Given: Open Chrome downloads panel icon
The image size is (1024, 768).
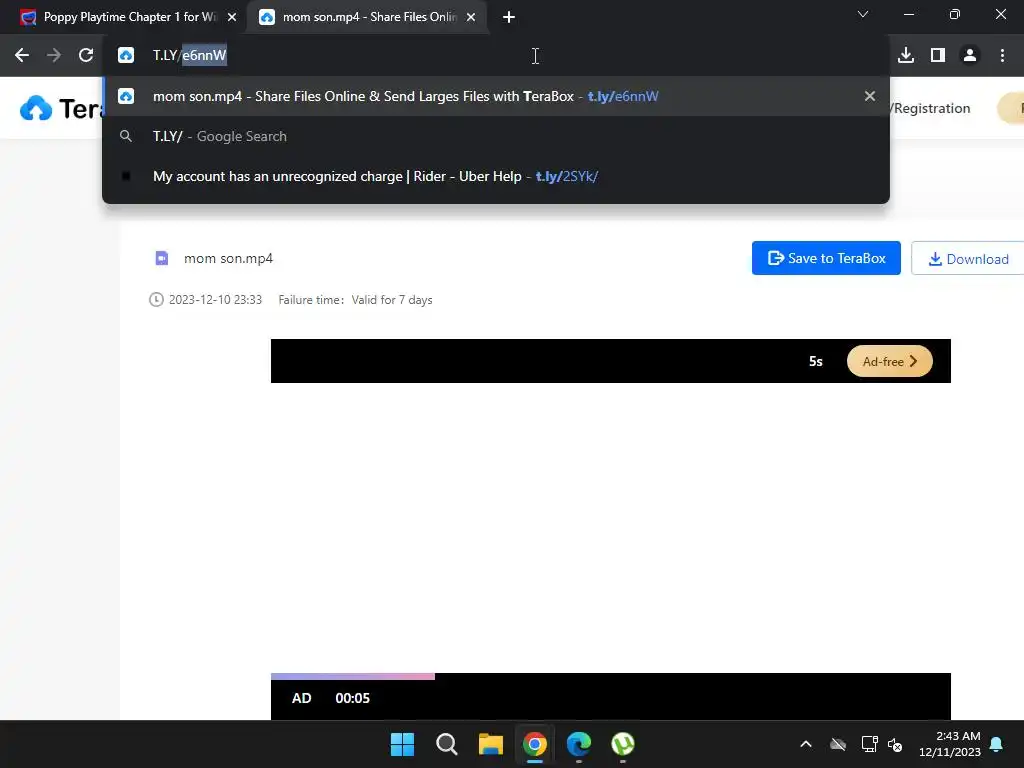Looking at the screenshot, I should tap(906, 56).
